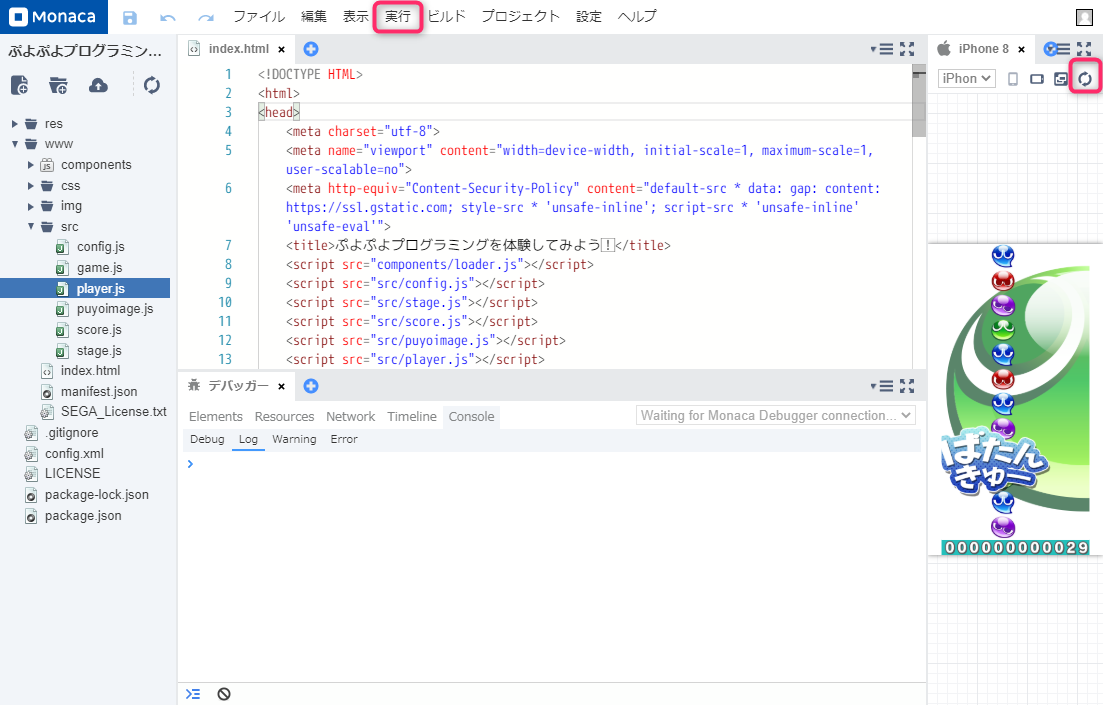
Task: Open the ファイル menu
Action: 259,16
